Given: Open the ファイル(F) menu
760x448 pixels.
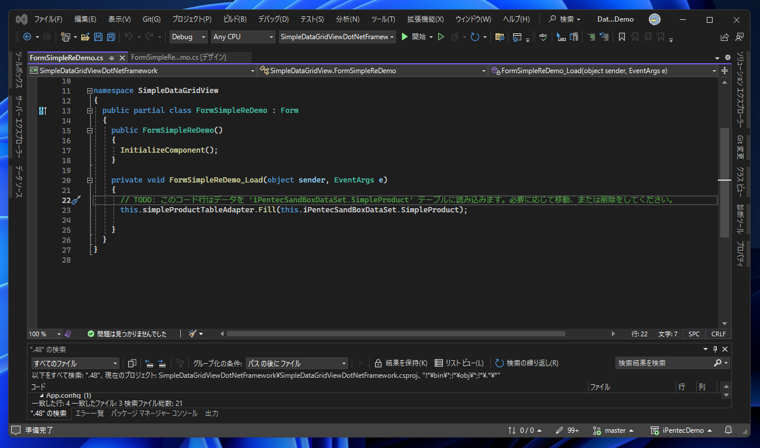Looking at the screenshot, I should pos(48,19).
